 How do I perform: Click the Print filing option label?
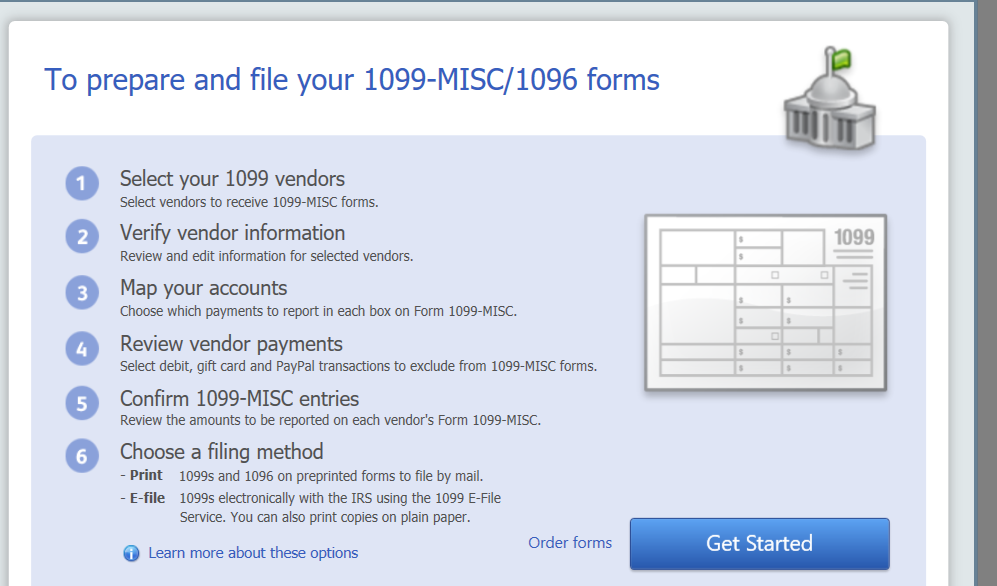(x=146, y=475)
